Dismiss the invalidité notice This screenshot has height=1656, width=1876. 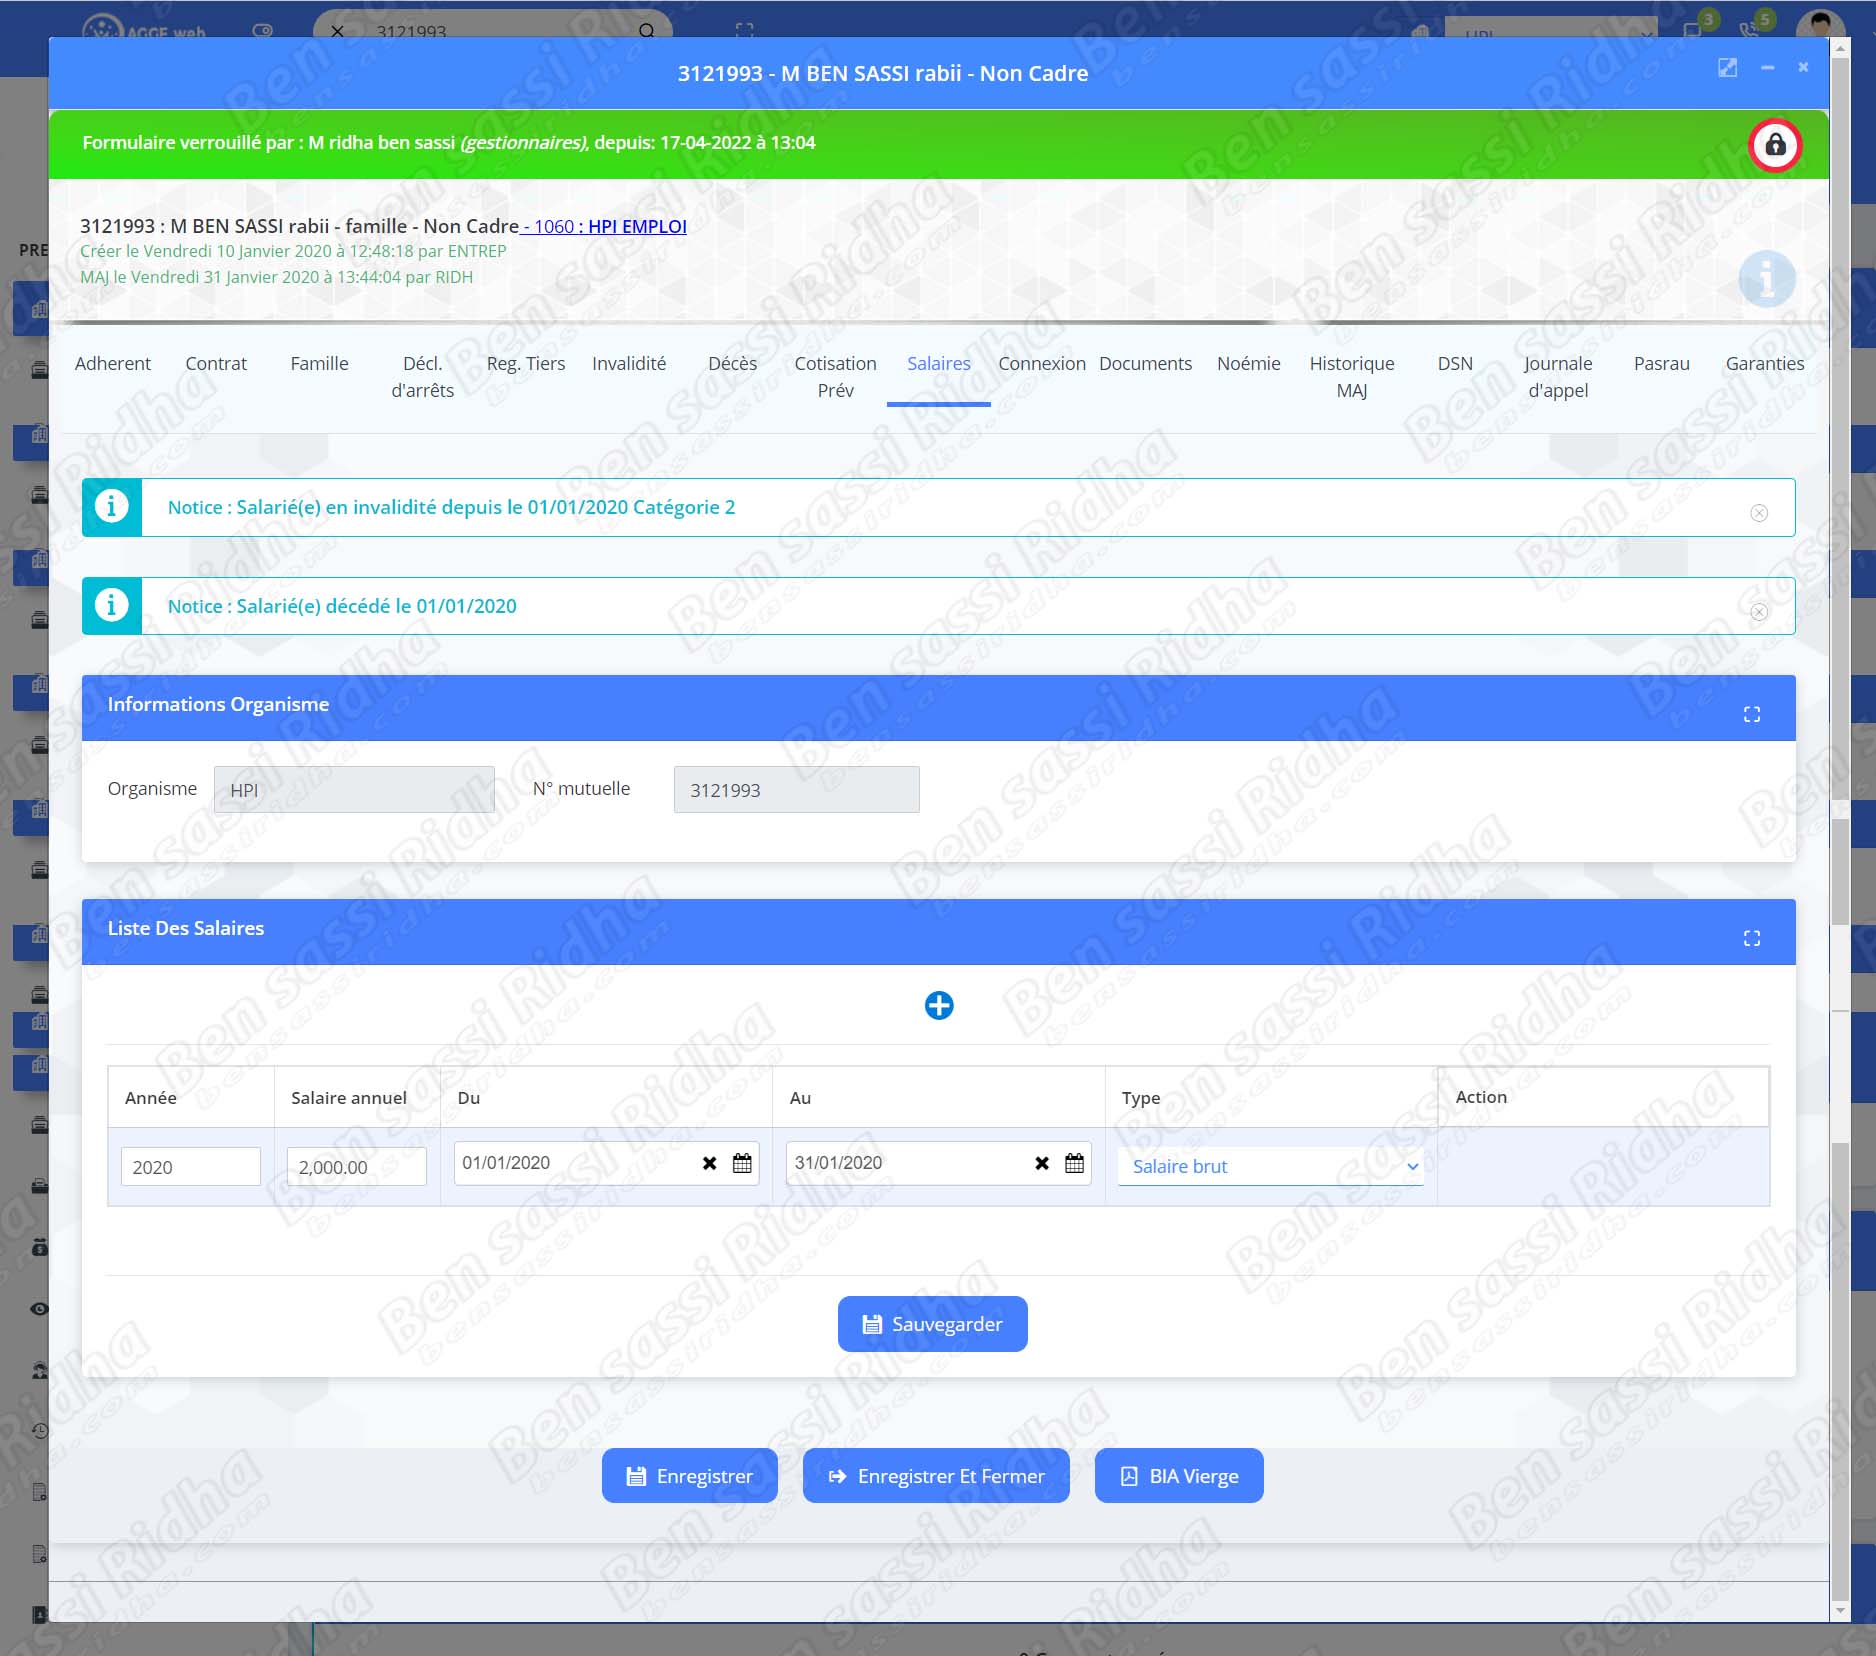click(x=1758, y=513)
